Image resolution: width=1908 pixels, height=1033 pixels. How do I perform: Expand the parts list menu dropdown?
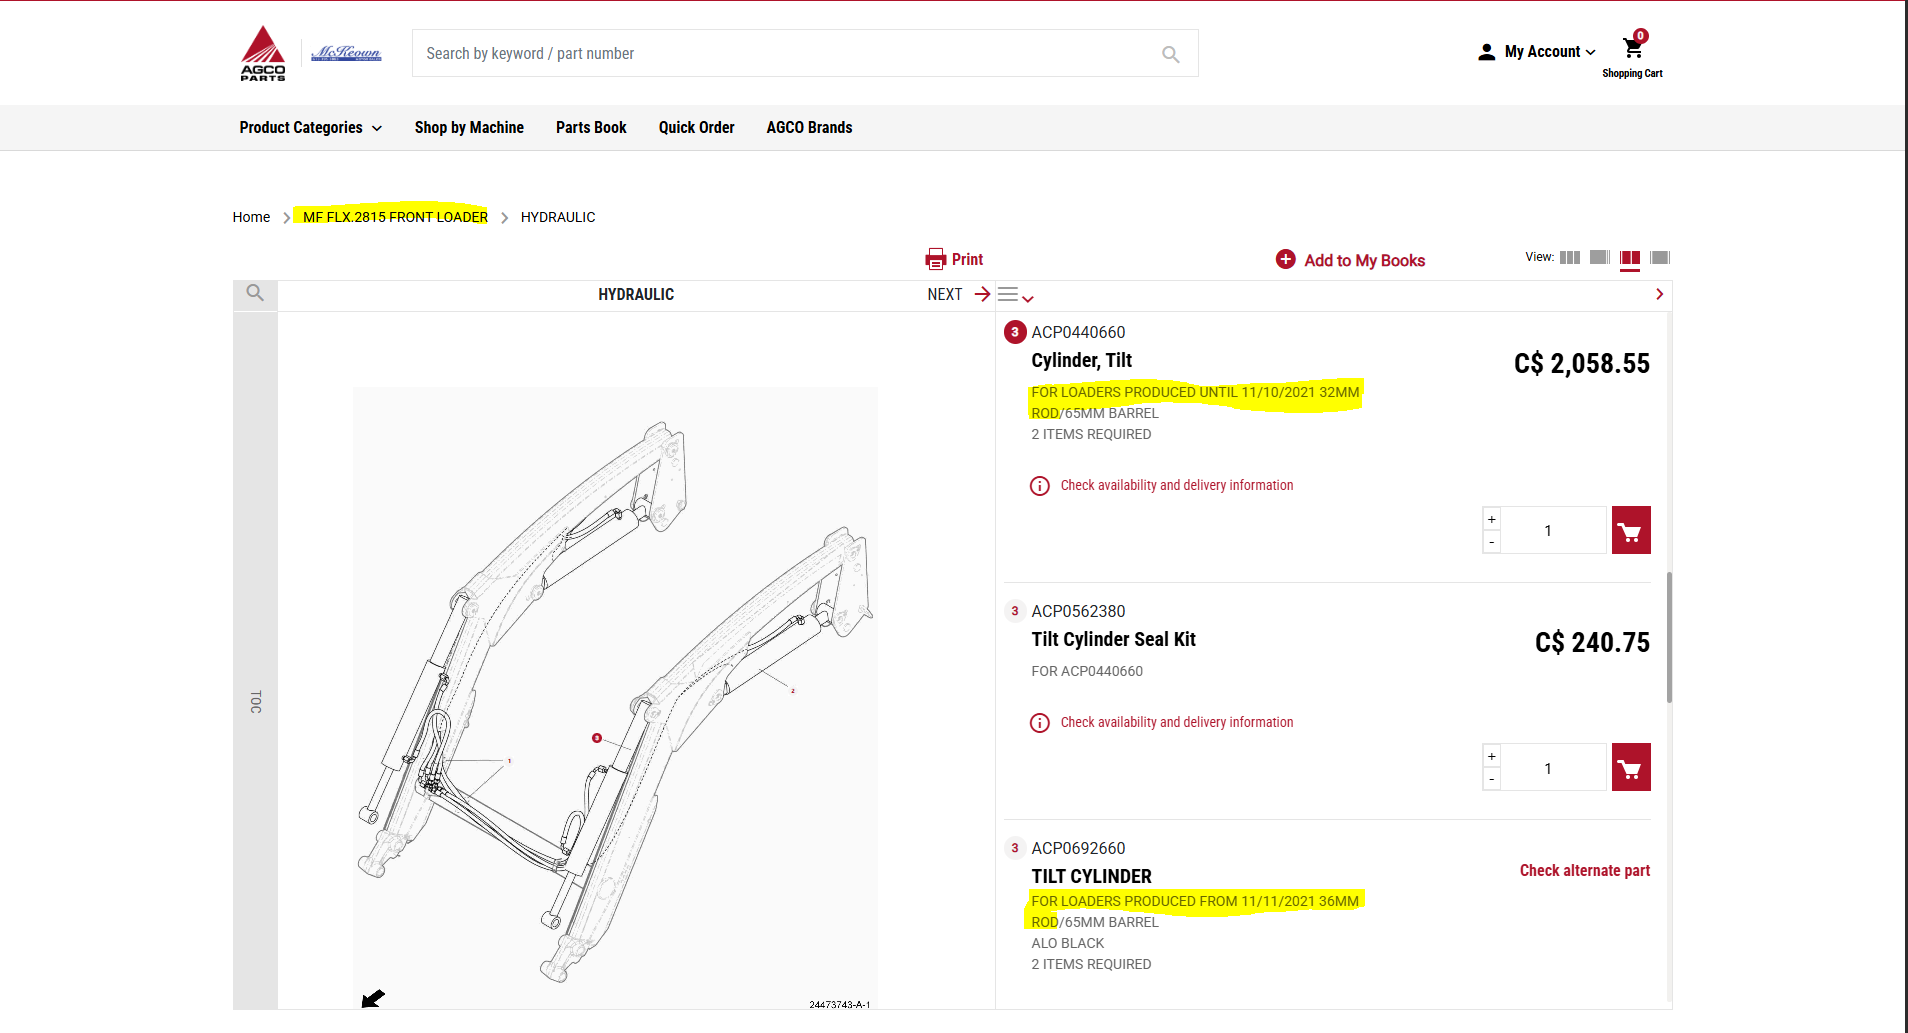pos(1015,295)
